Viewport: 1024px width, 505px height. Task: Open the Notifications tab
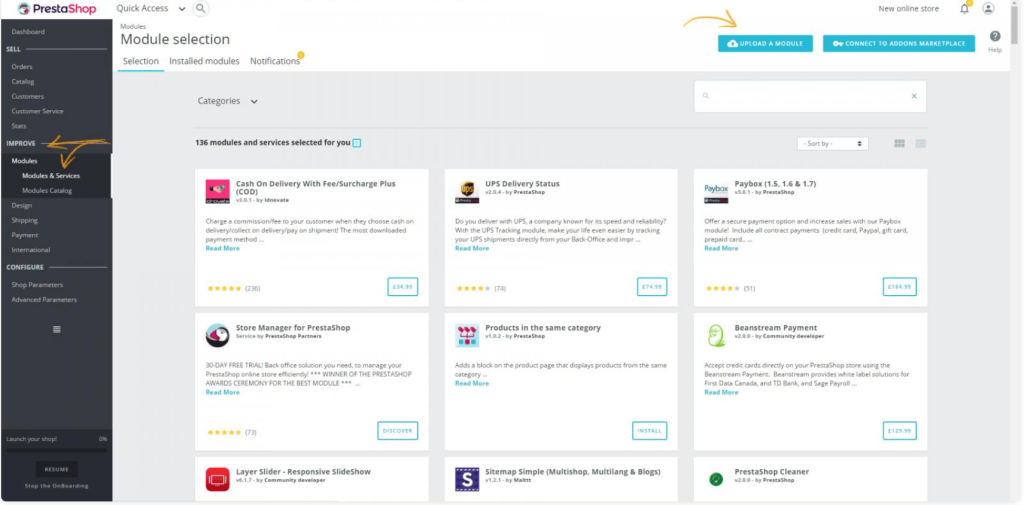click(275, 61)
